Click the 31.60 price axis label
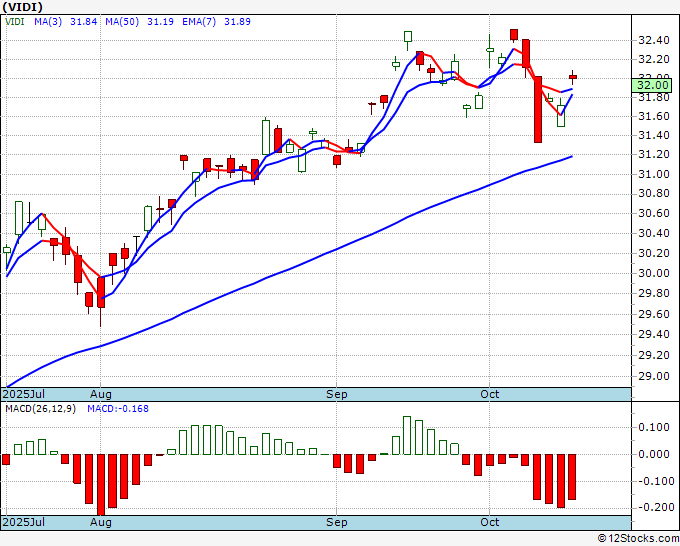The width and height of the screenshot is (680, 546). point(654,116)
